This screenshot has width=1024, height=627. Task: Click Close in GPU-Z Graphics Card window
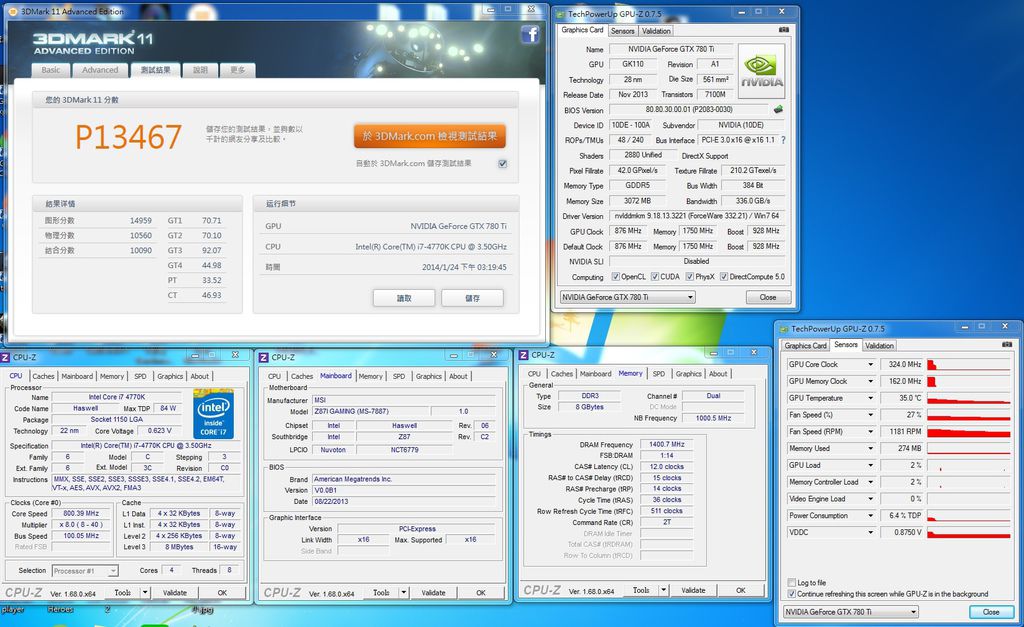[x=768, y=297]
